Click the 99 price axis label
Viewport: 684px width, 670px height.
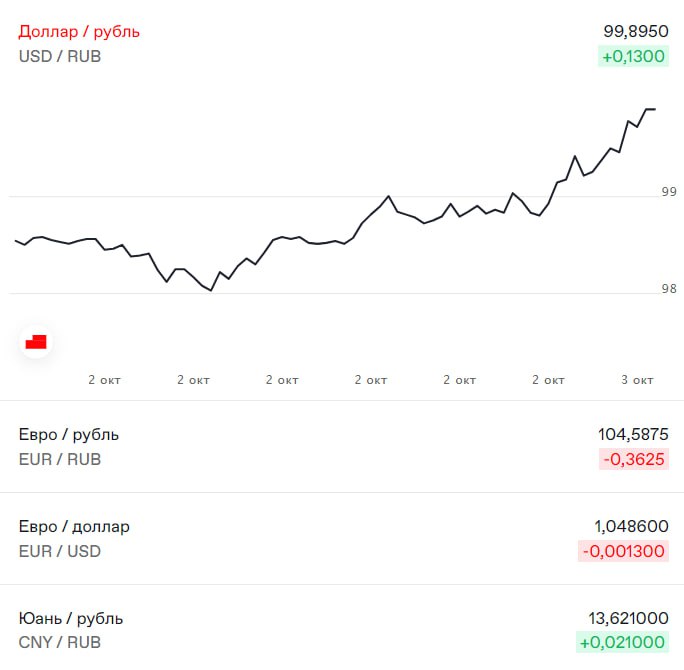click(x=669, y=191)
